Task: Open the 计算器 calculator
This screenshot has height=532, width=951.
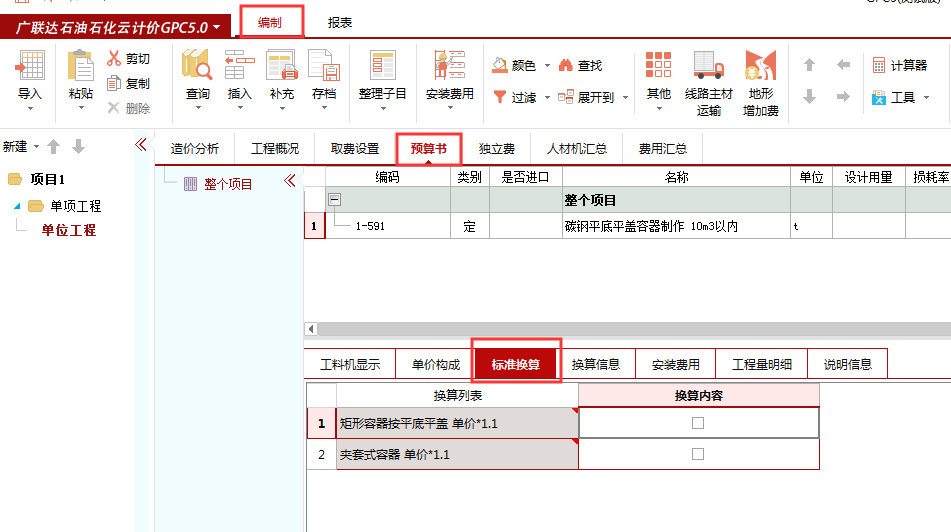Action: coord(899,65)
